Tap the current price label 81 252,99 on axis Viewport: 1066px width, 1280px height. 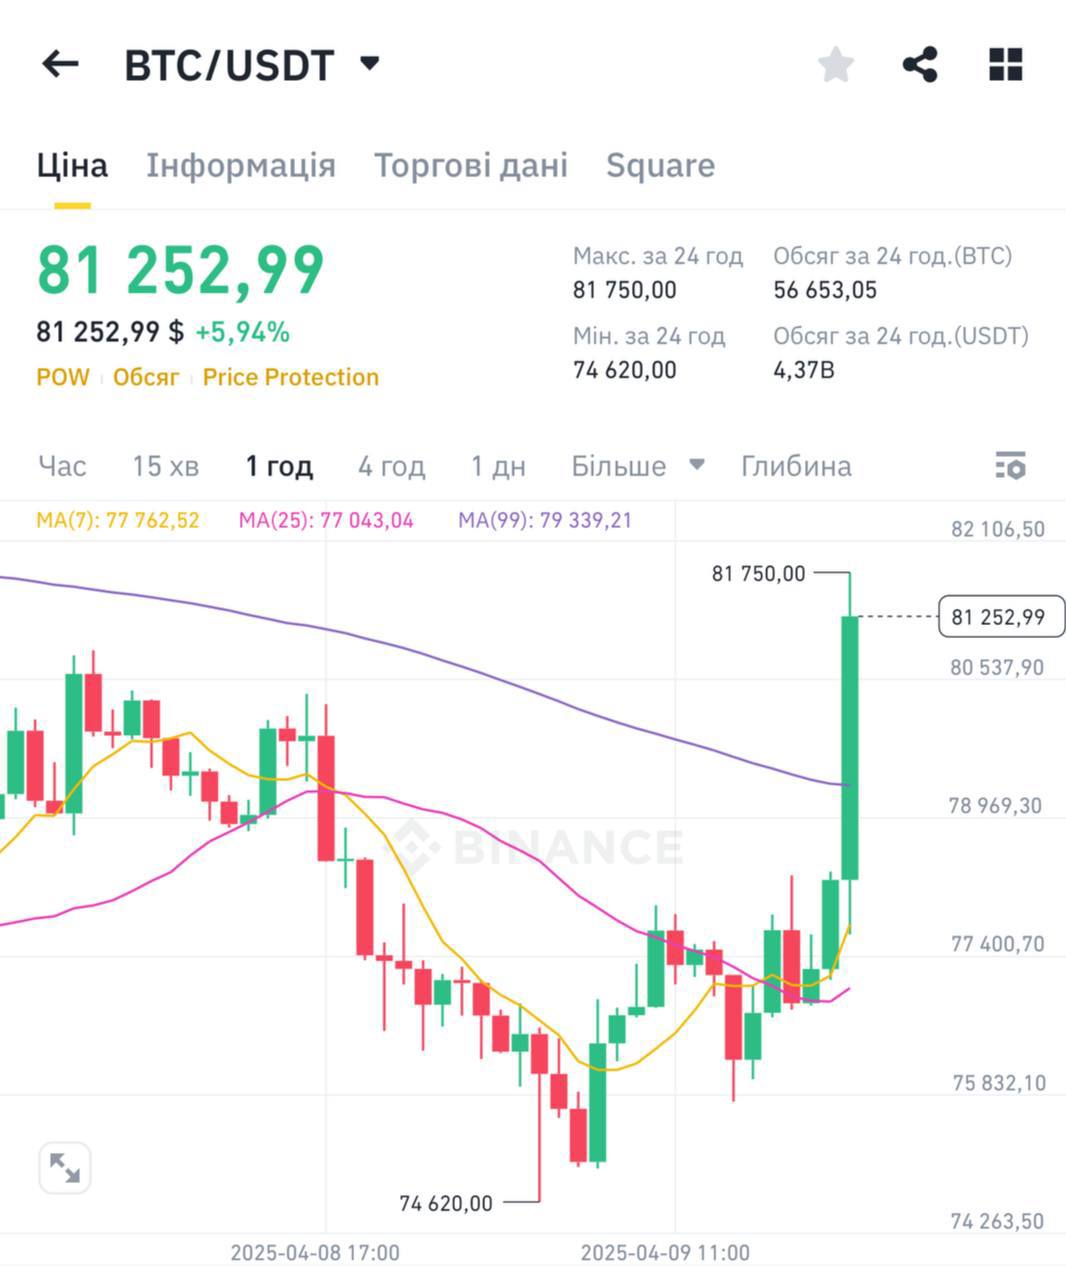point(1000,617)
